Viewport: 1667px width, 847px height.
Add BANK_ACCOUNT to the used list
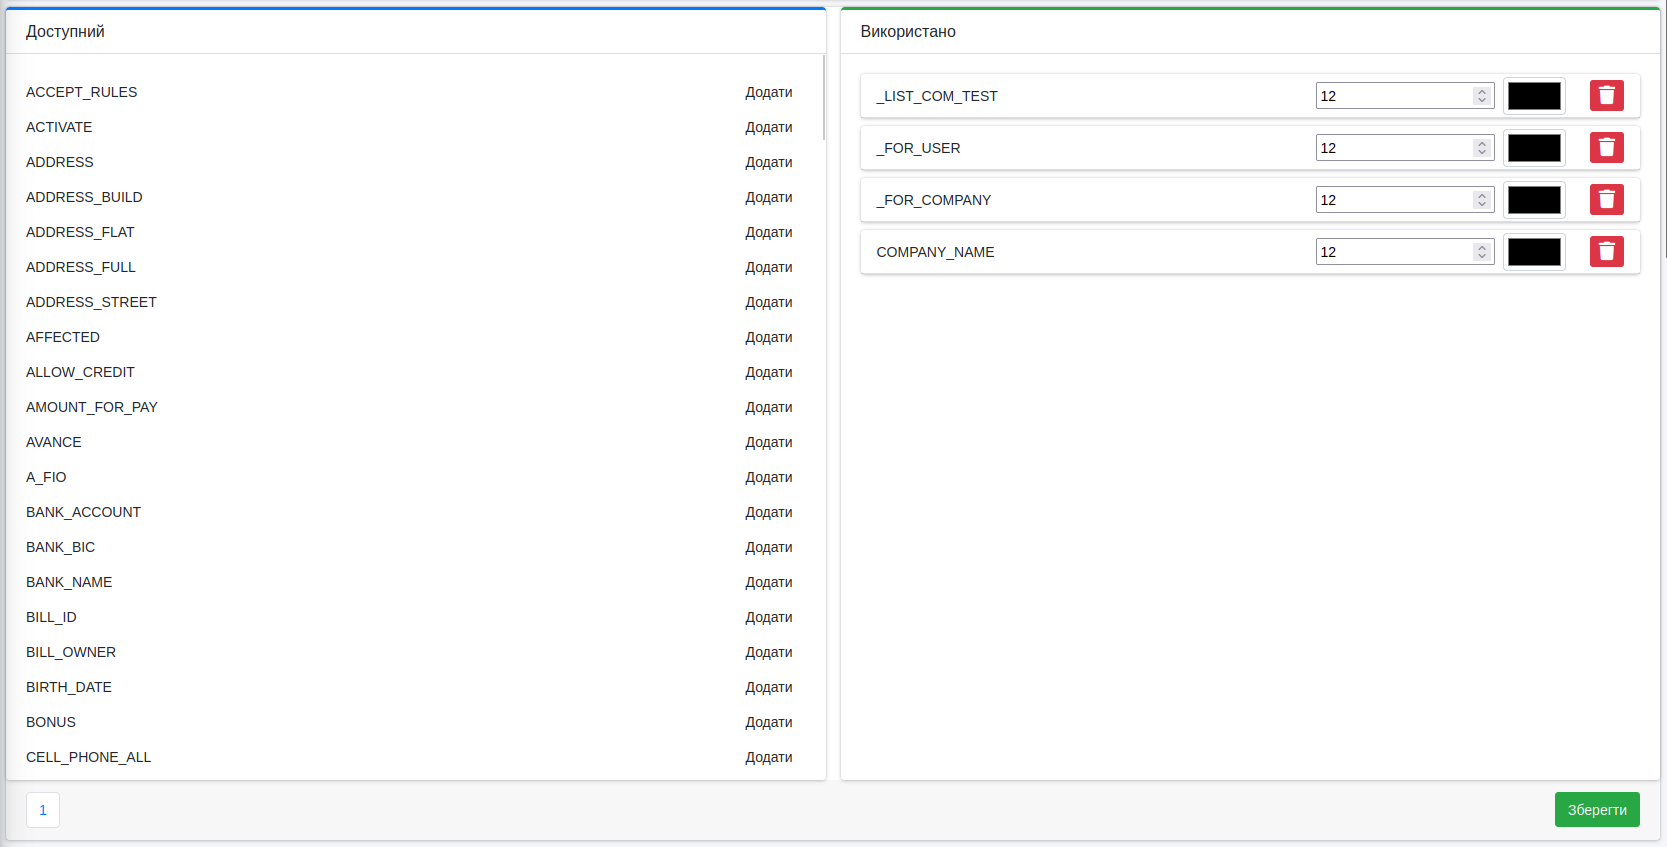click(768, 512)
